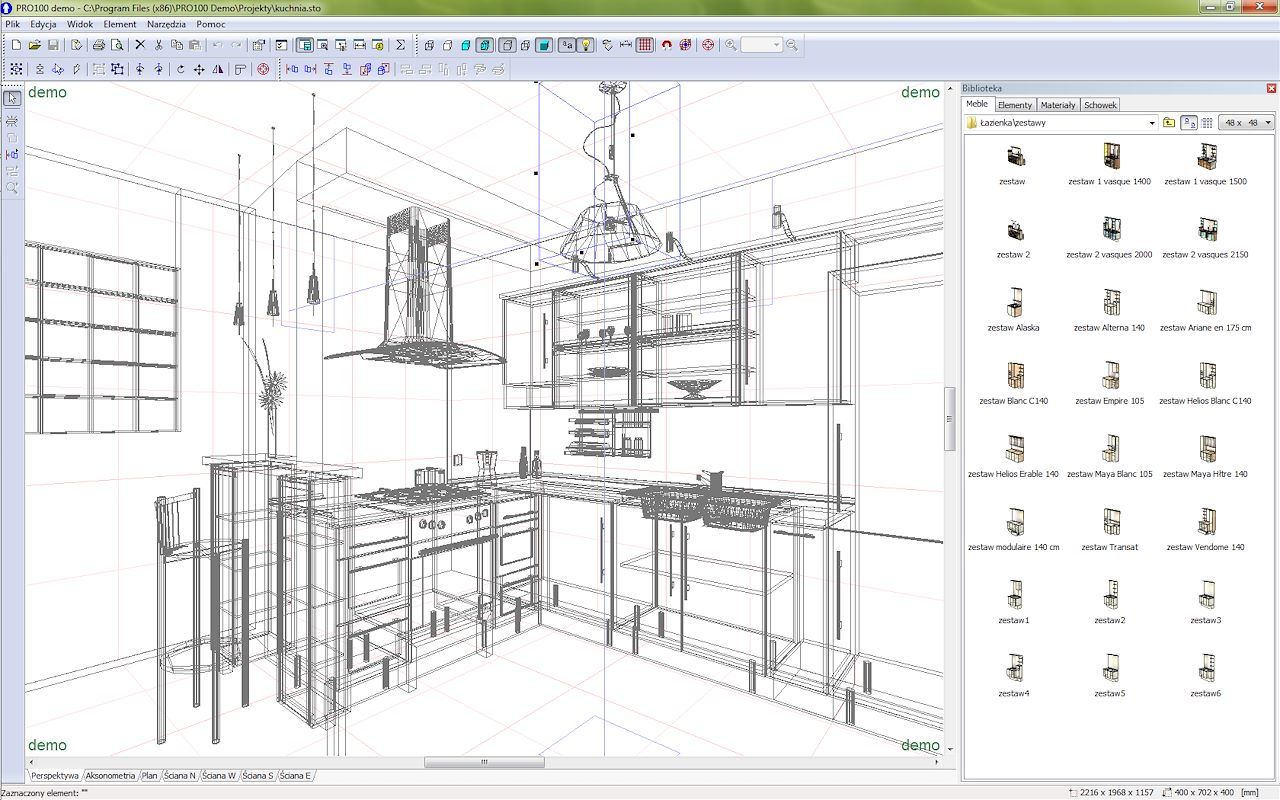
Task: Click the open project folder icon
Action: pos(35,45)
